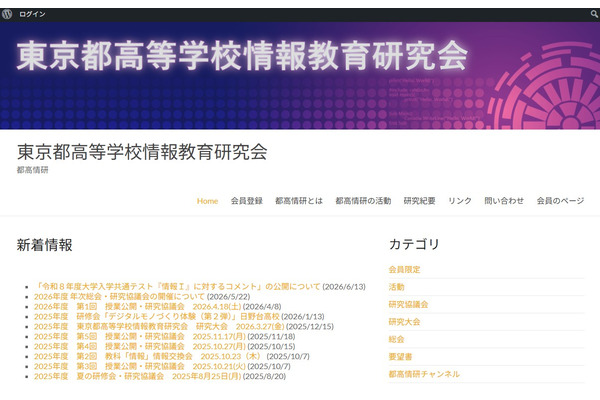Click the header banner image
The width and height of the screenshot is (600, 400).
(x=300, y=75)
